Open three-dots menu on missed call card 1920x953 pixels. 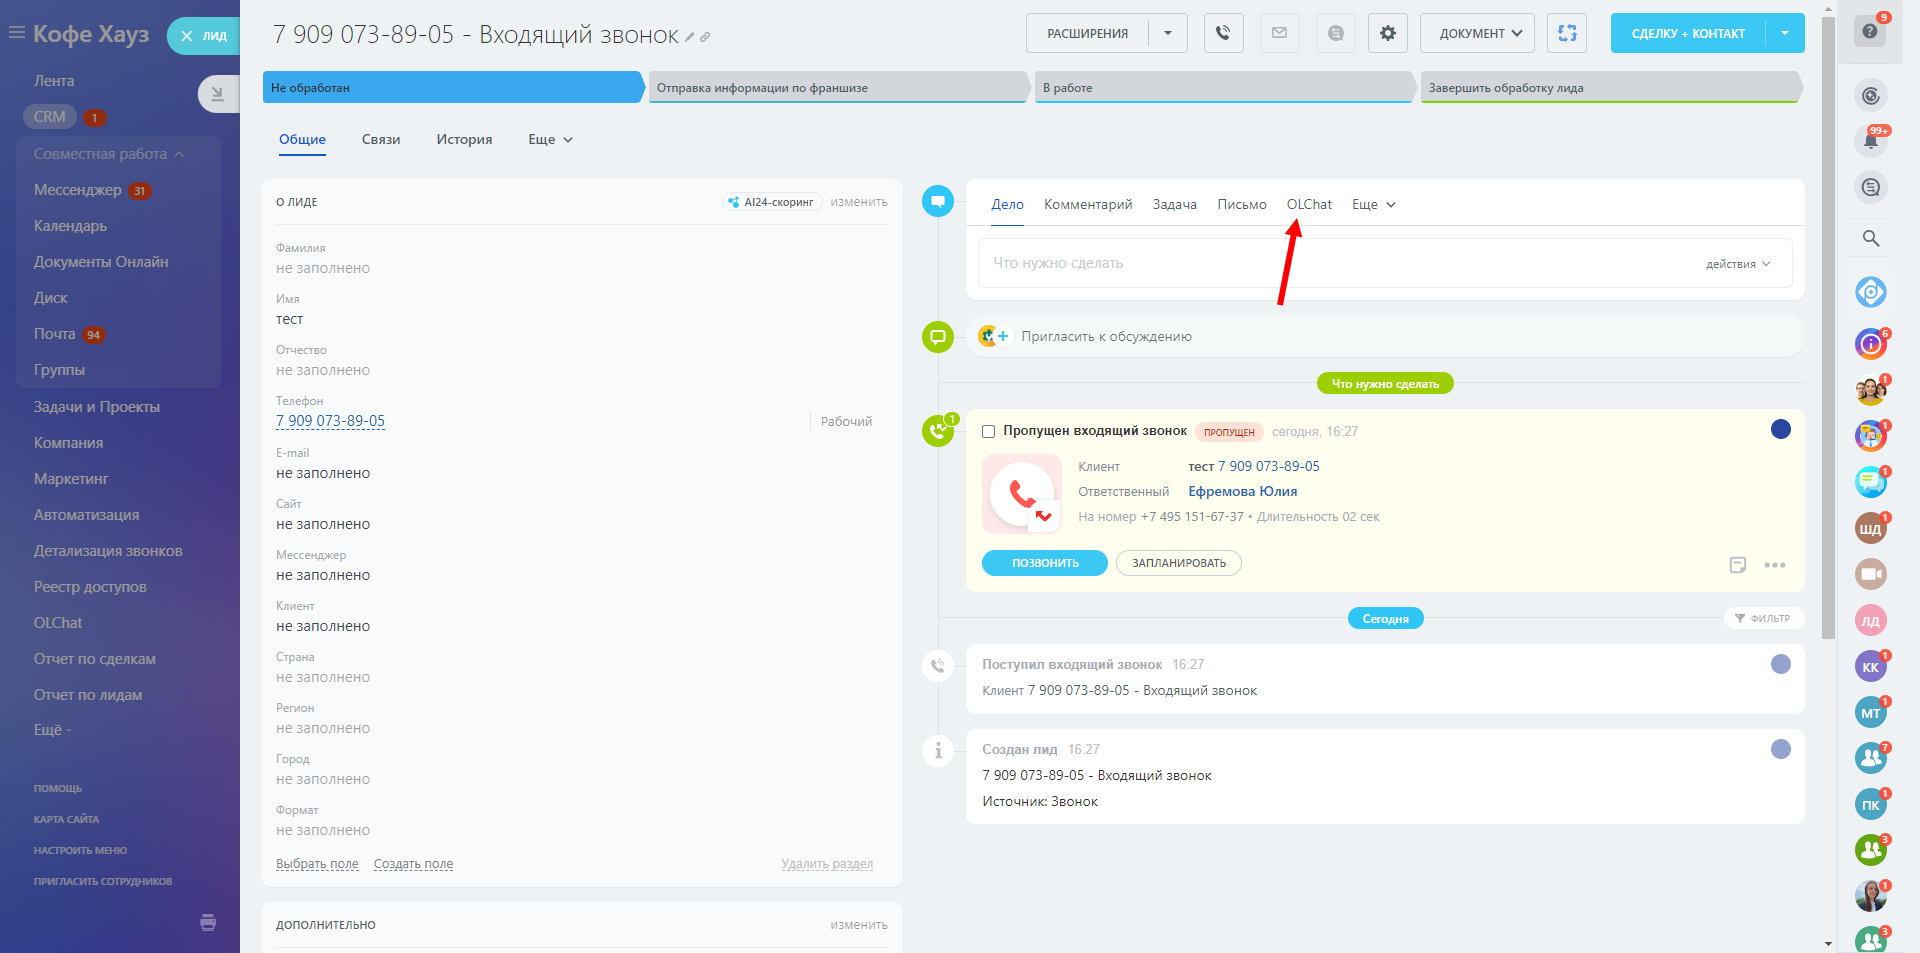pos(1774,565)
